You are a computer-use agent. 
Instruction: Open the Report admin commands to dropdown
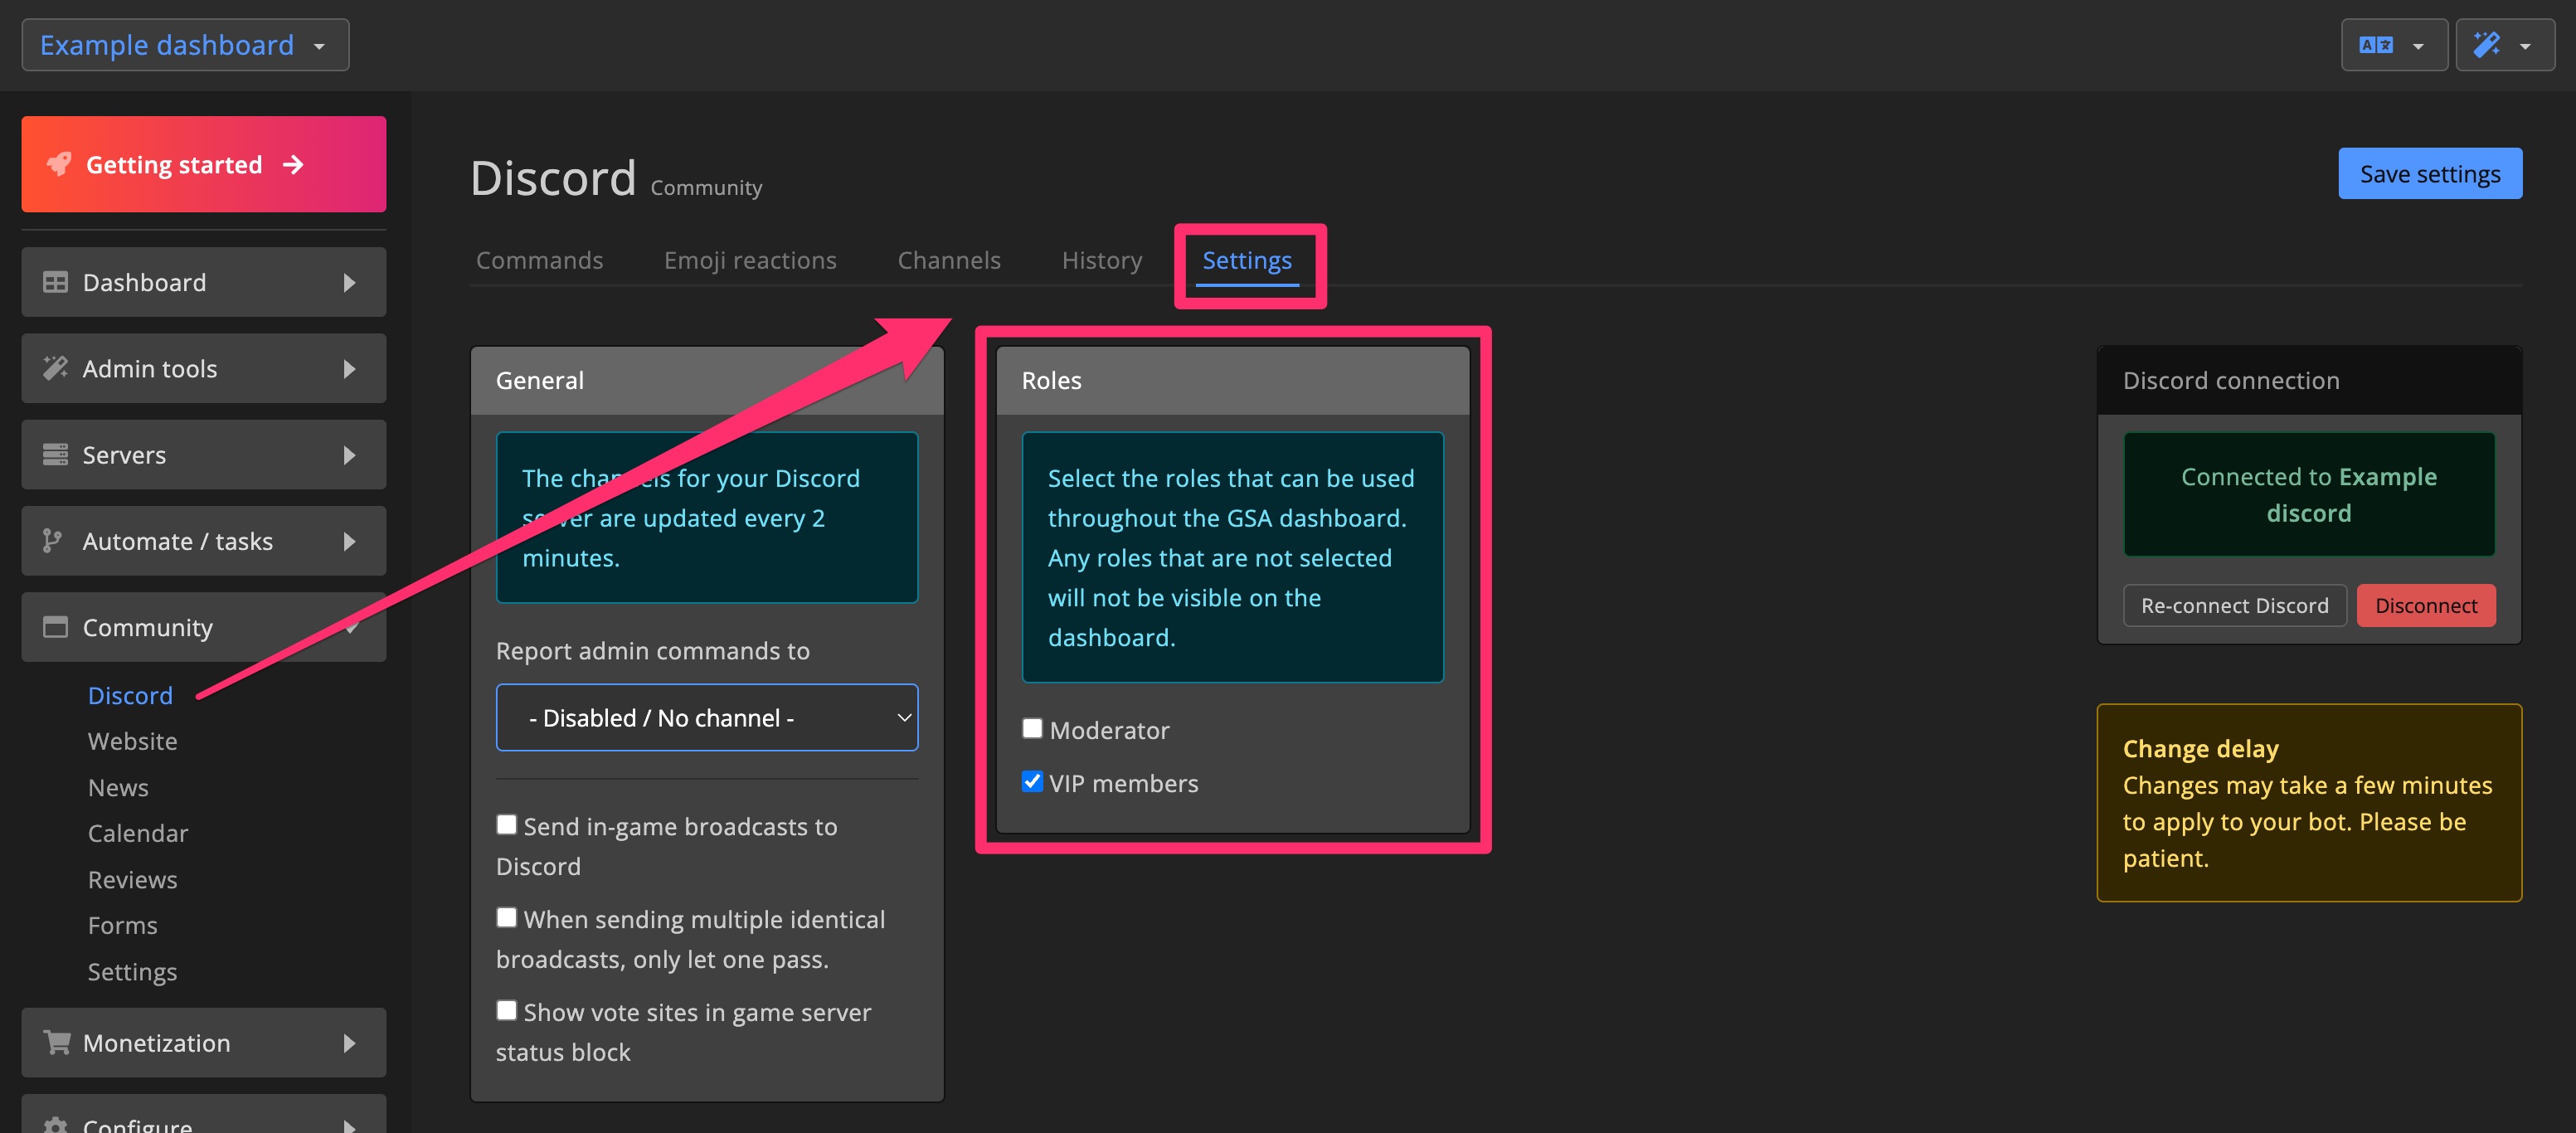click(707, 717)
